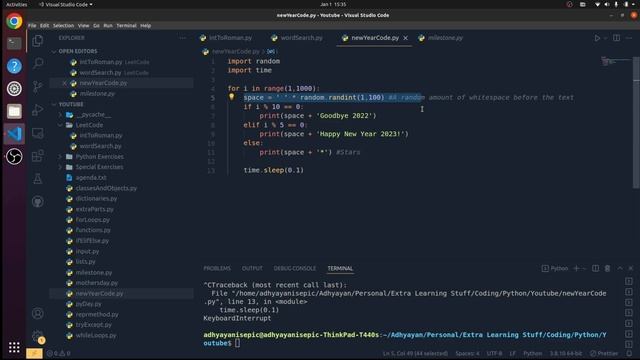640x360 pixels.
Task: Open Explorer panel ellipsis menu
Action: [182, 38]
